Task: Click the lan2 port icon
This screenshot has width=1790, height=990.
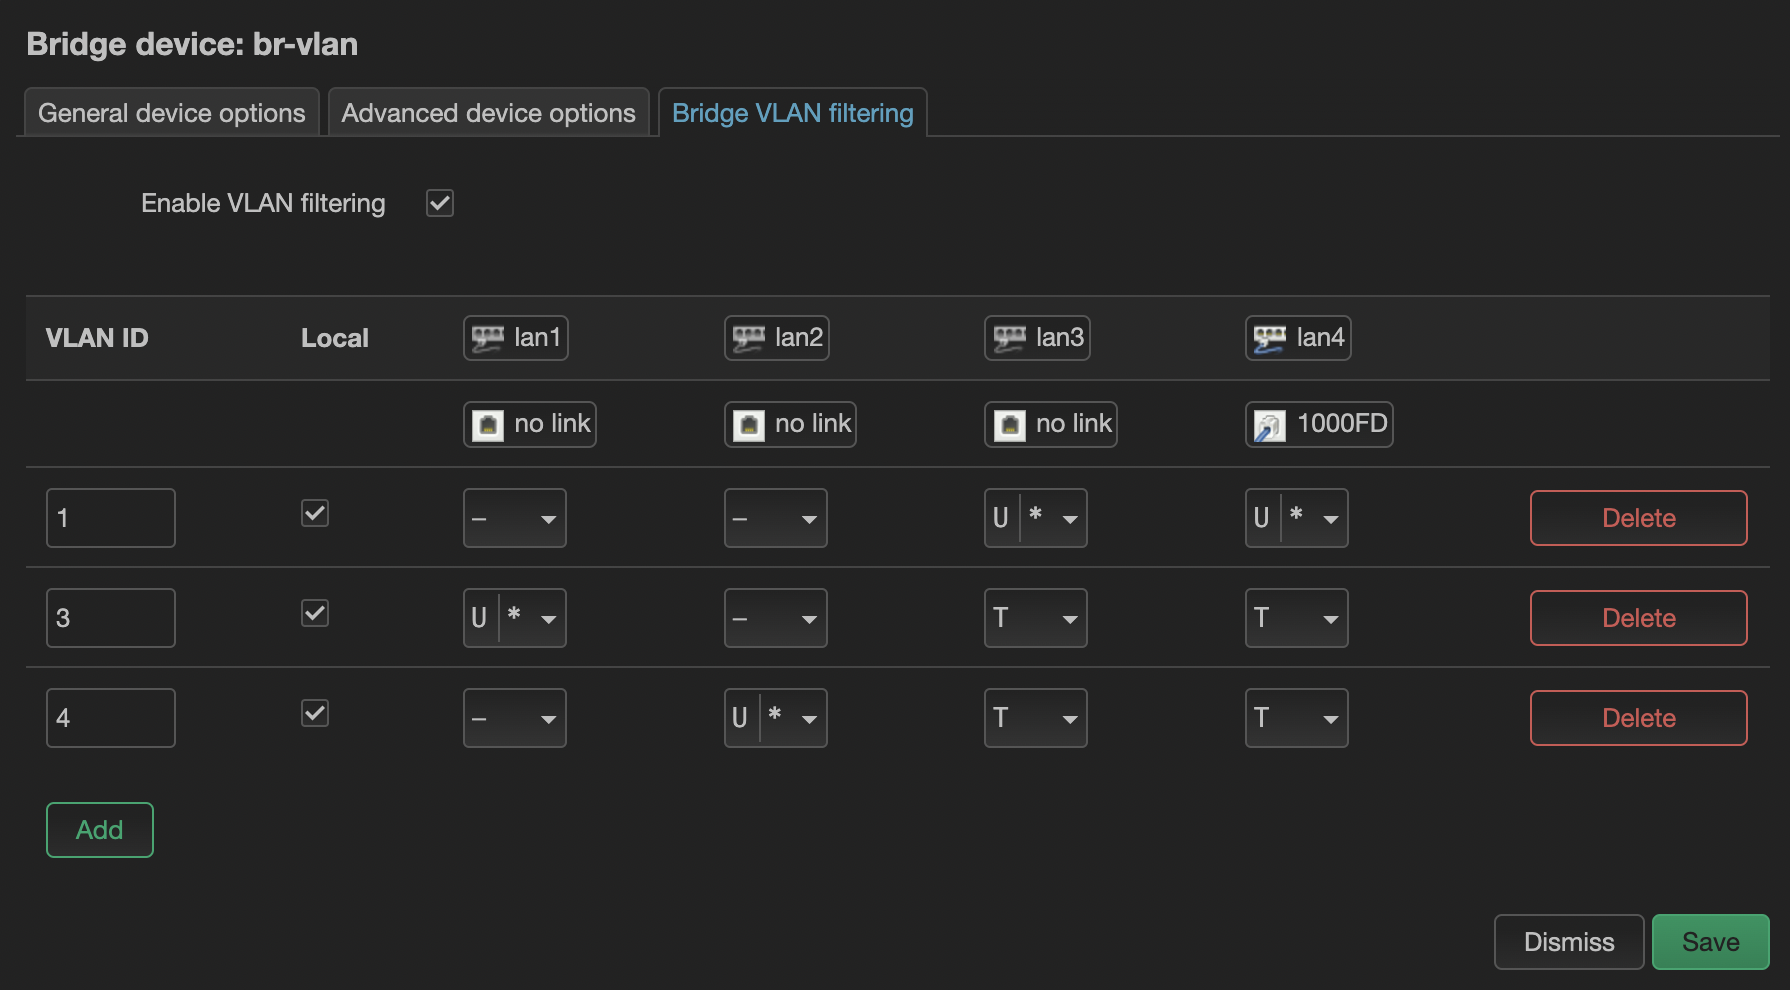Action: click(x=748, y=337)
